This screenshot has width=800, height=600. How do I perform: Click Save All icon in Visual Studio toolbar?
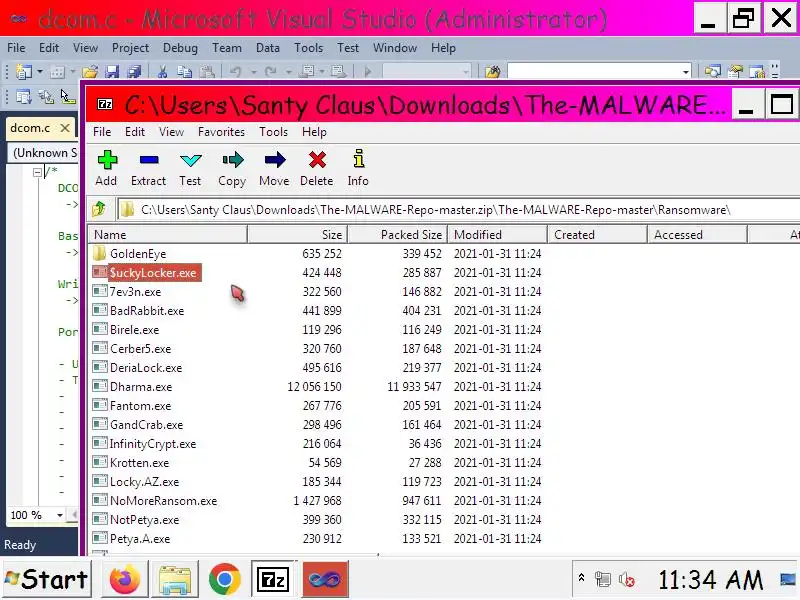pos(135,71)
